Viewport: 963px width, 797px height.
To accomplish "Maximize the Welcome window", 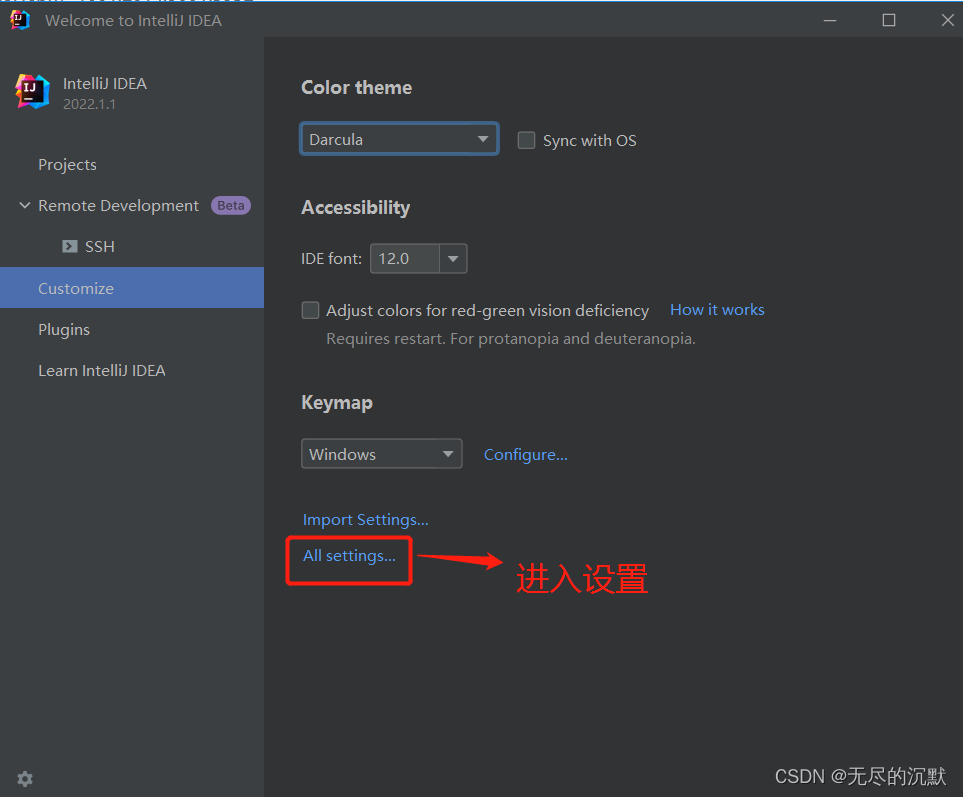I will [x=889, y=20].
